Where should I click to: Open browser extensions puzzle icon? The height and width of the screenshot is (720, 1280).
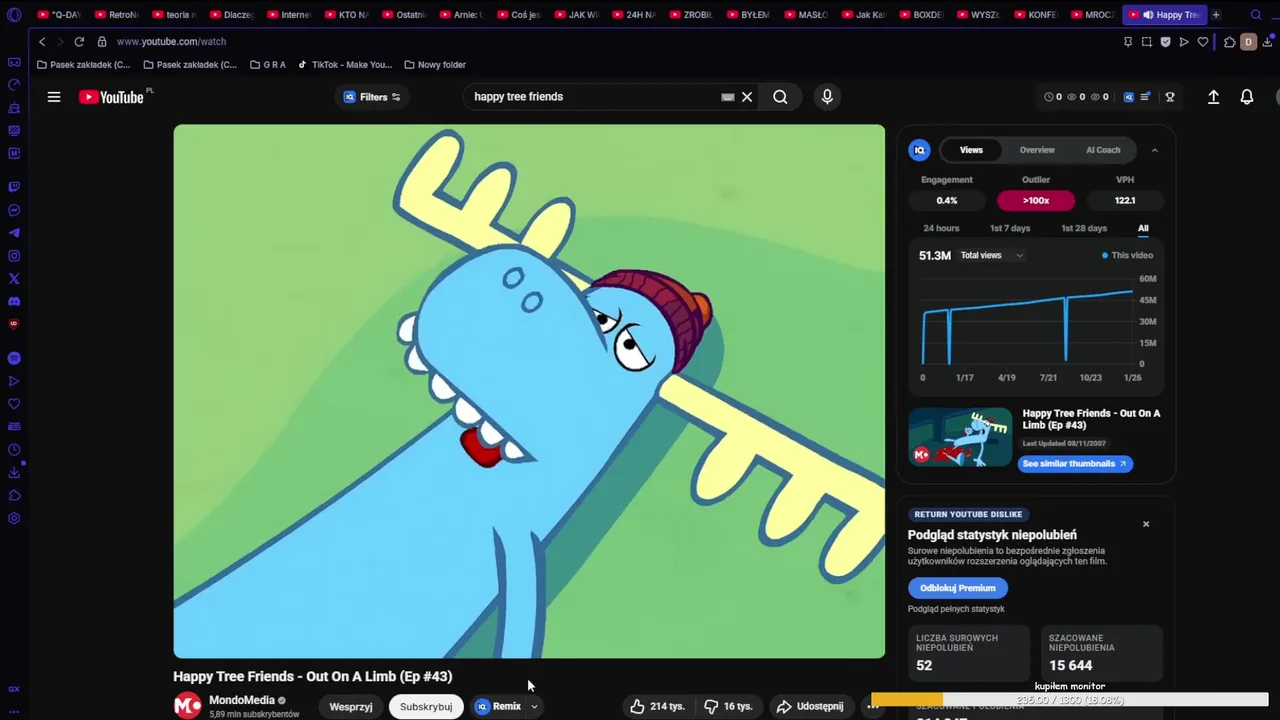(1230, 42)
